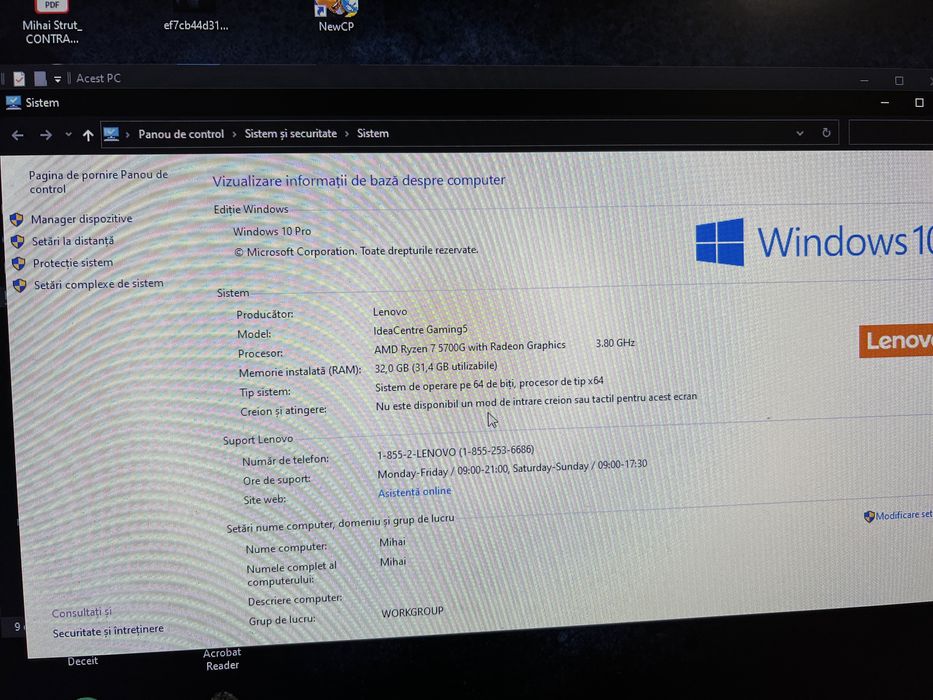Click the 32,0 GB memory value

[436, 367]
